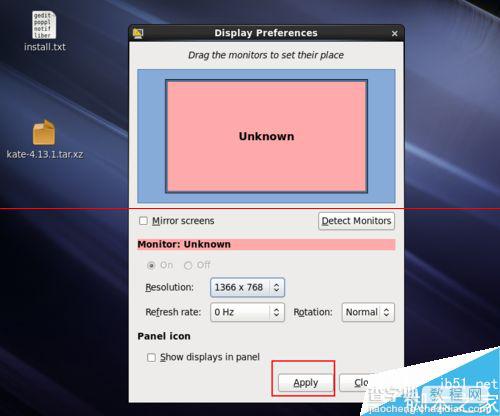The height and width of the screenshot is (416, 500).
Task: Open the Resolution dropdown showing 1366 x 768
Action: coord(247,287)
